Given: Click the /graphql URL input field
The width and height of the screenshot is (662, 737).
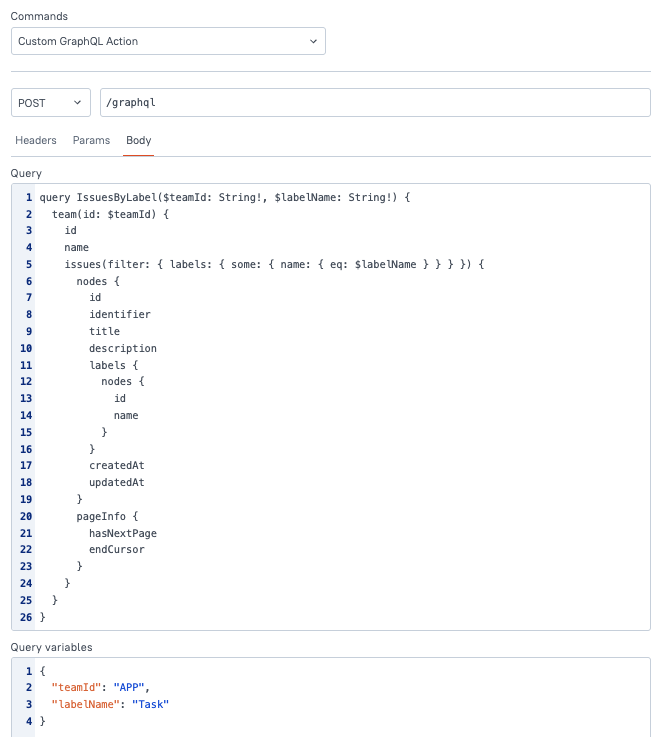Looking at the screenshot, I should pos(375,102).
